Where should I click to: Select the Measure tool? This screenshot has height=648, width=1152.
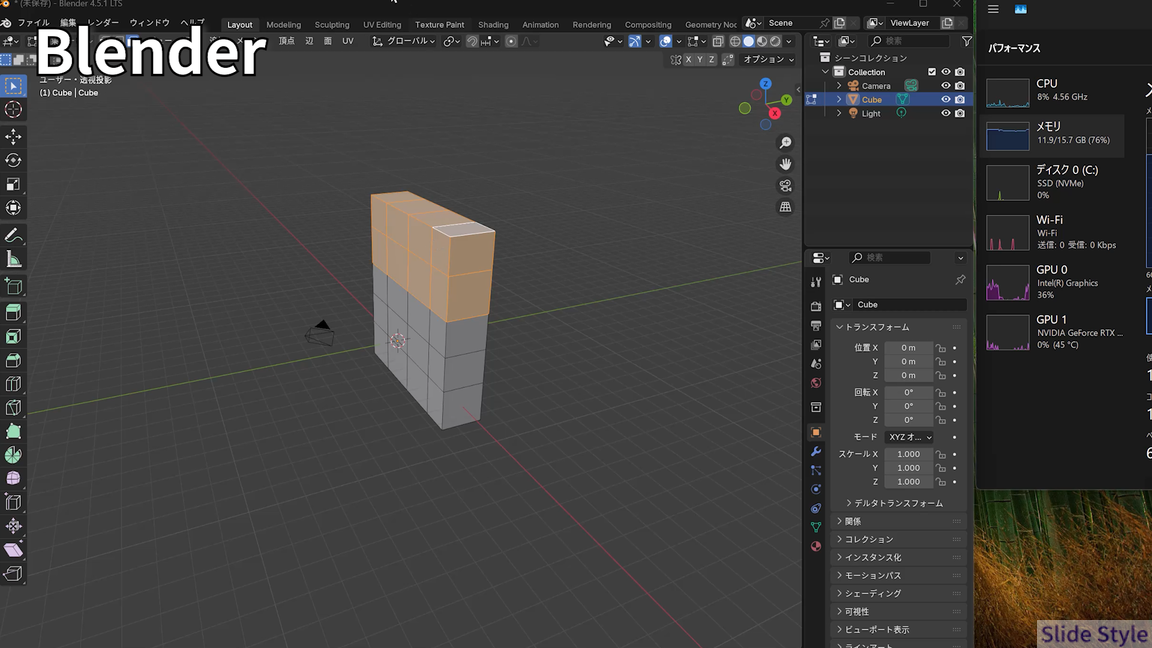(x=13, y=260)
